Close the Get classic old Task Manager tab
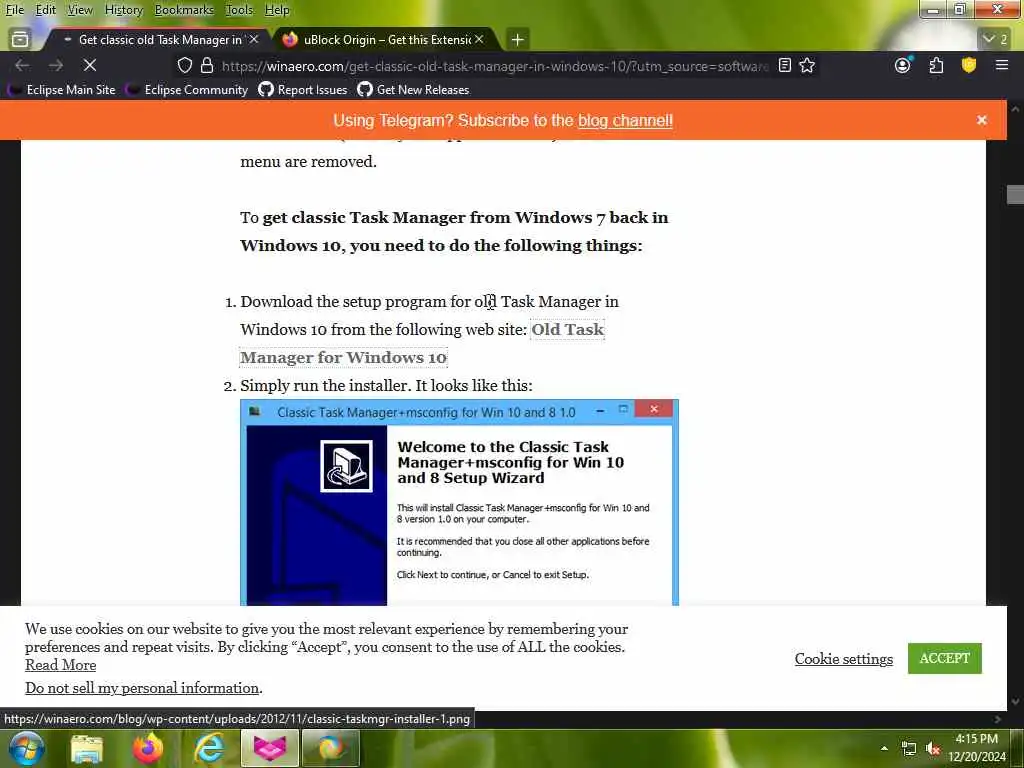Viewport: 1024px width, 768px height. click(254, 40)
